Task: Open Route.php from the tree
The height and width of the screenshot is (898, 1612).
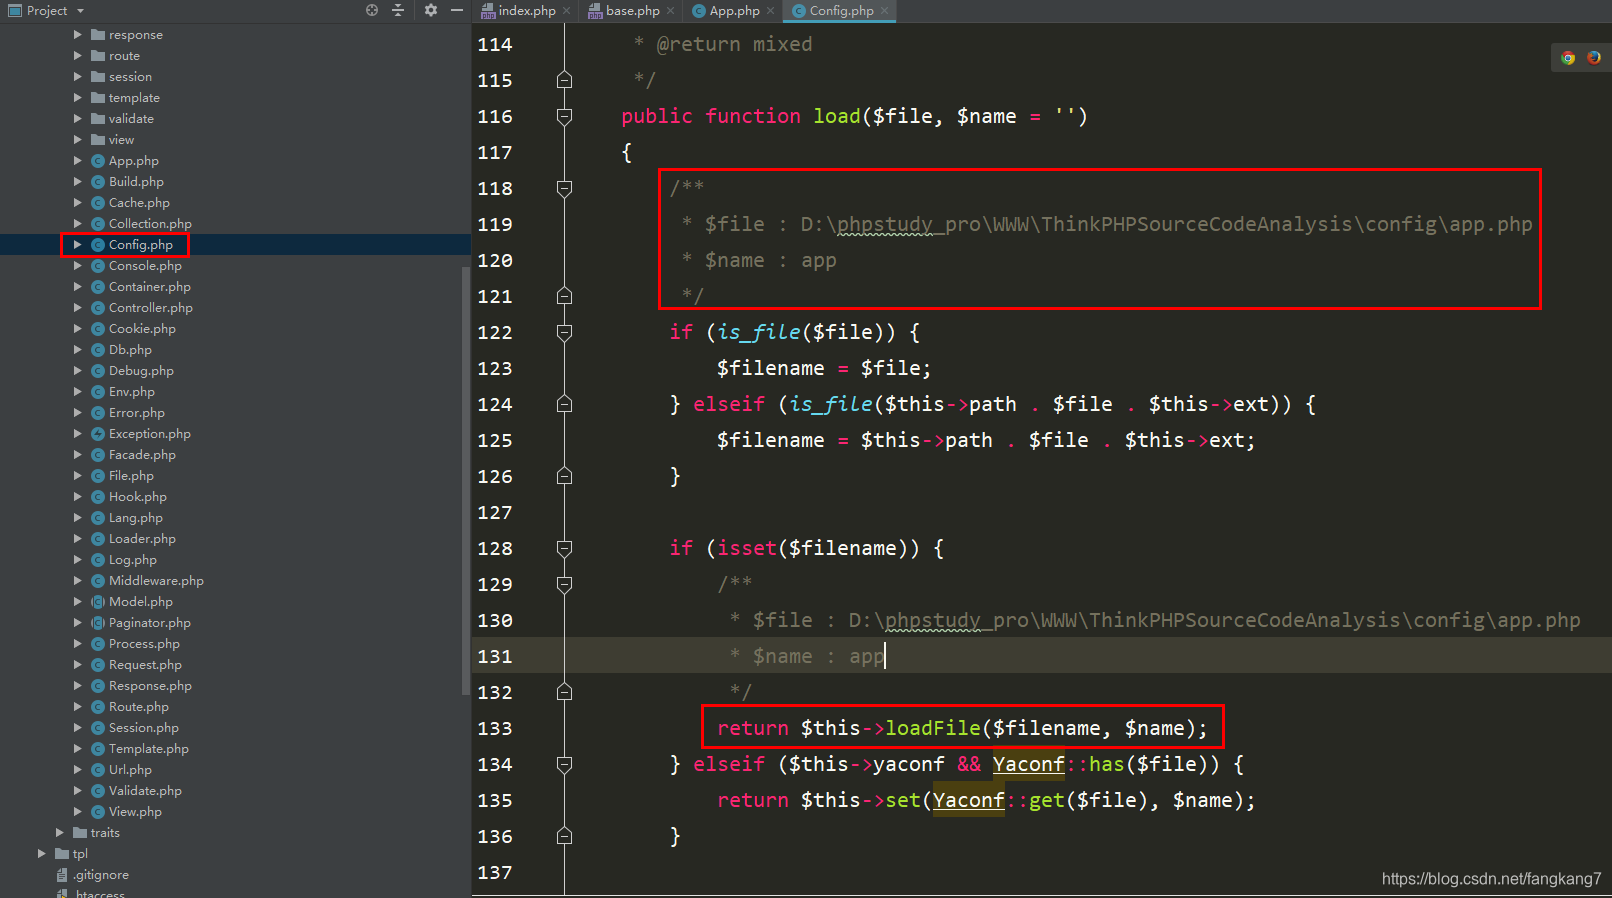Action: coord(138,707)
